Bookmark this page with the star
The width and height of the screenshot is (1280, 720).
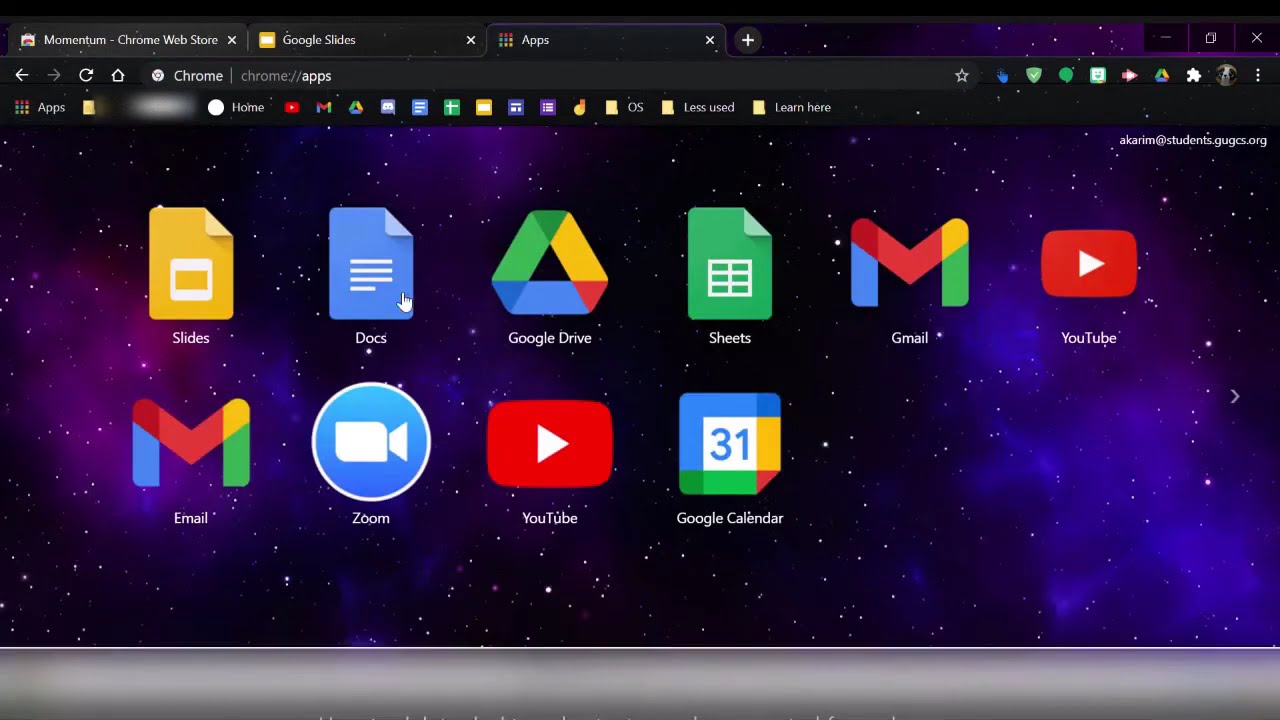pyautogui.click(x=962, y=76)
